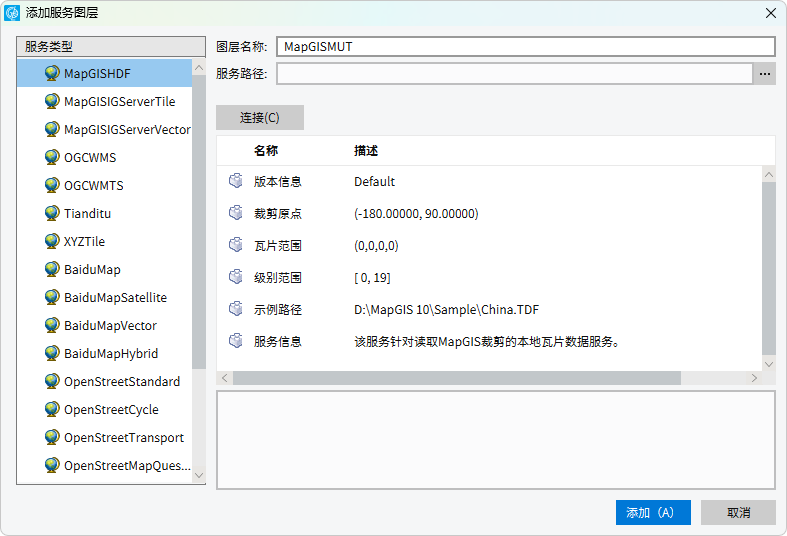
Task: Click the properties table scroll-up arrow
Action: pyautogui.click(x=768, y=175)
